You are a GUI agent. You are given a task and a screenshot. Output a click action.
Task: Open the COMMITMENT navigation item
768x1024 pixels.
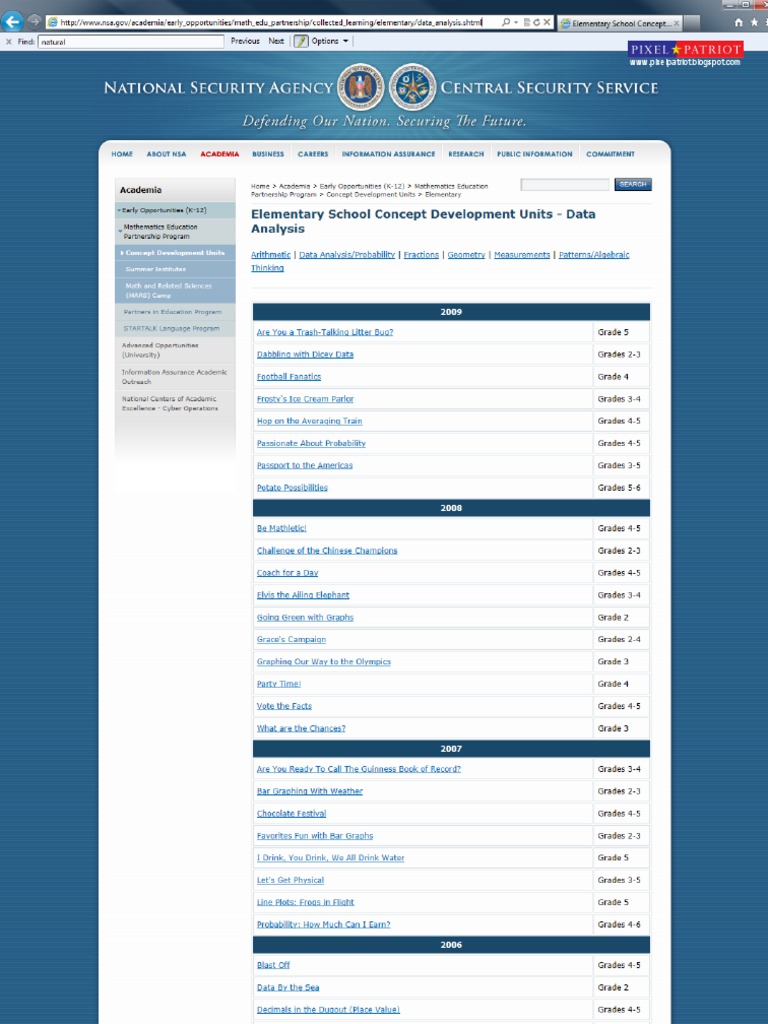click(611, 154)
